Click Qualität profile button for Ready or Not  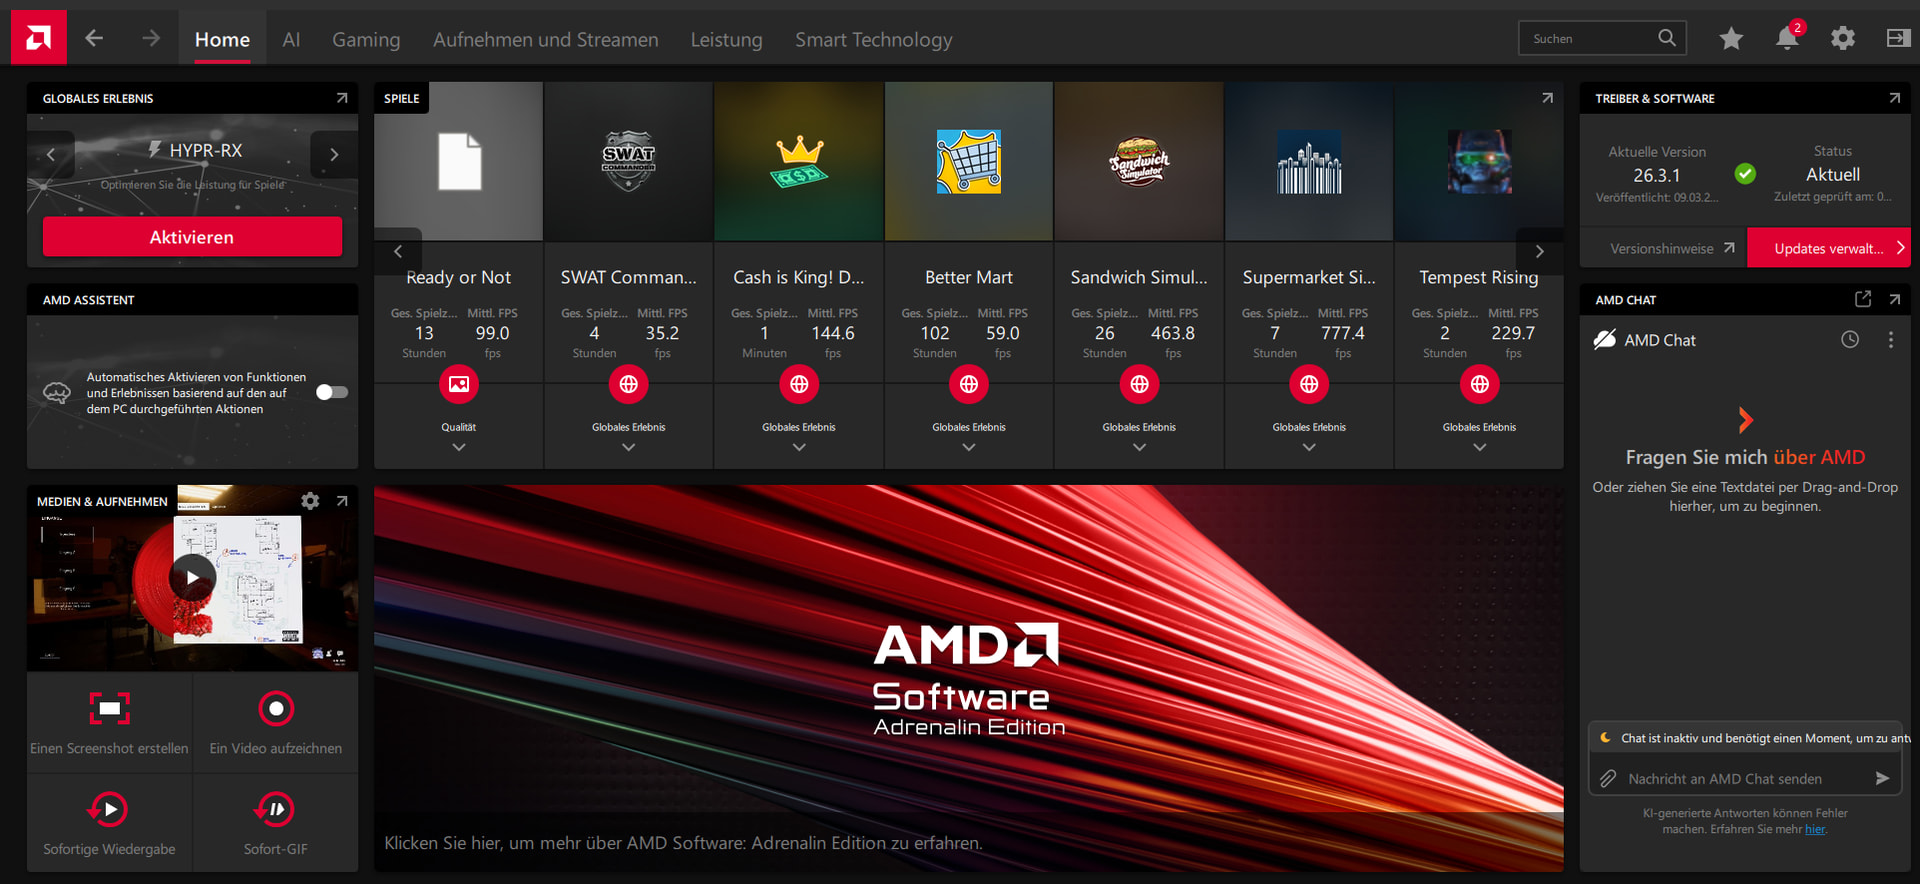click(458, 384)
